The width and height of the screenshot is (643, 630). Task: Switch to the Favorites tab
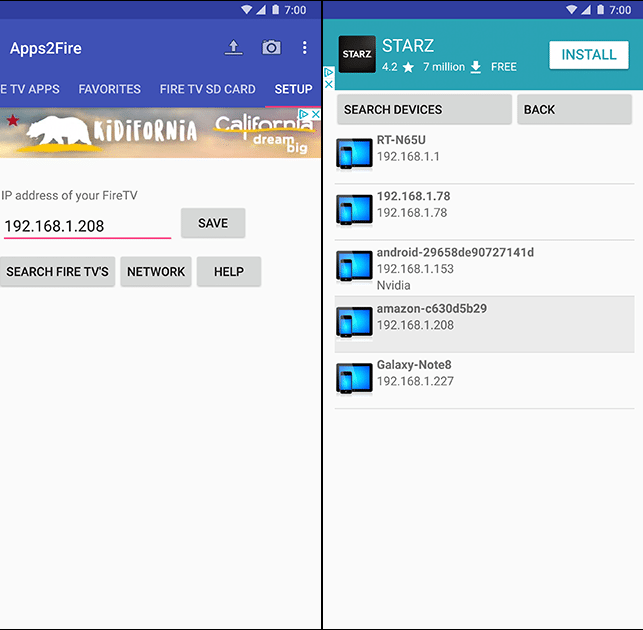(x=109, y=89)
